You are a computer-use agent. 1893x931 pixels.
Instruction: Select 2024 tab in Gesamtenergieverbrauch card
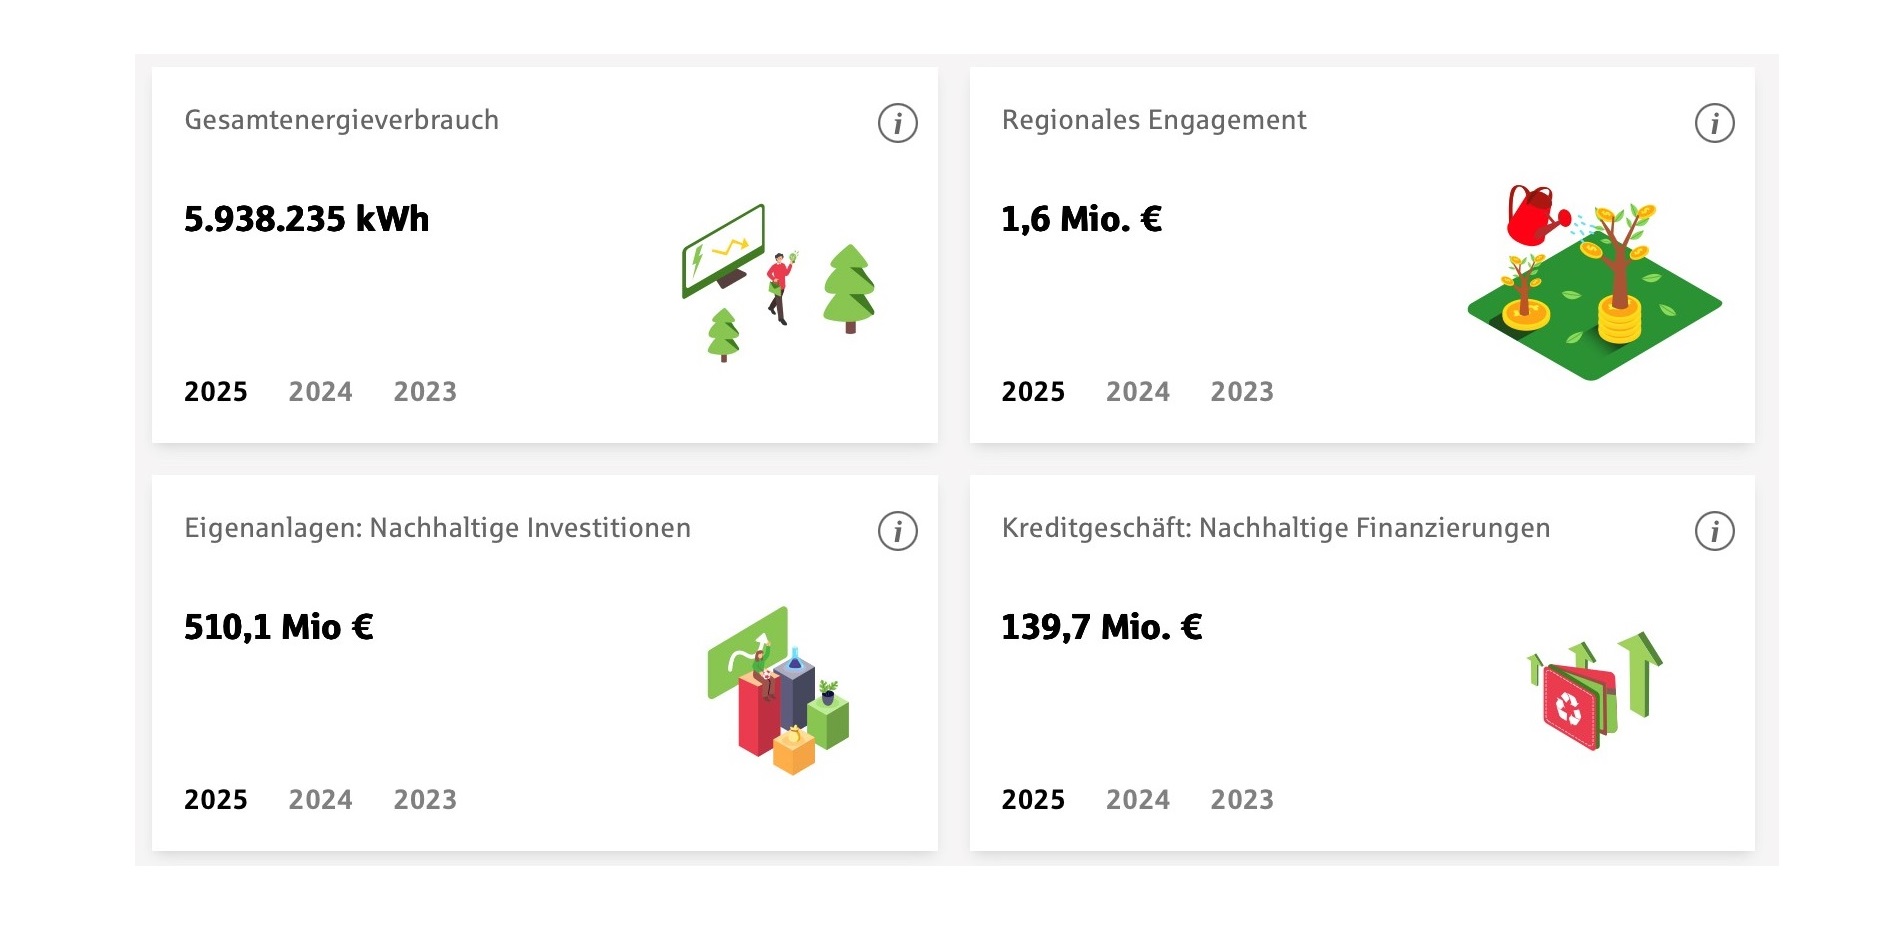tap(320, 392)
